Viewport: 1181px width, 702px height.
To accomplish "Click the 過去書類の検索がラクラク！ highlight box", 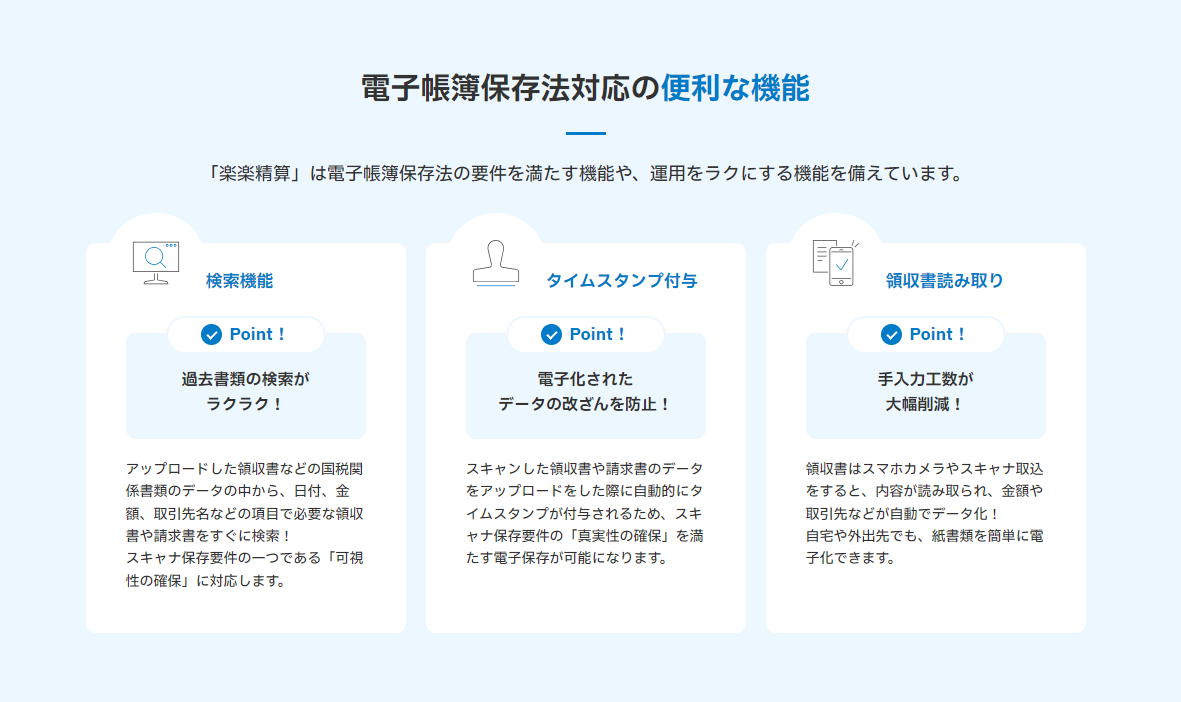I will pos(246,392).
